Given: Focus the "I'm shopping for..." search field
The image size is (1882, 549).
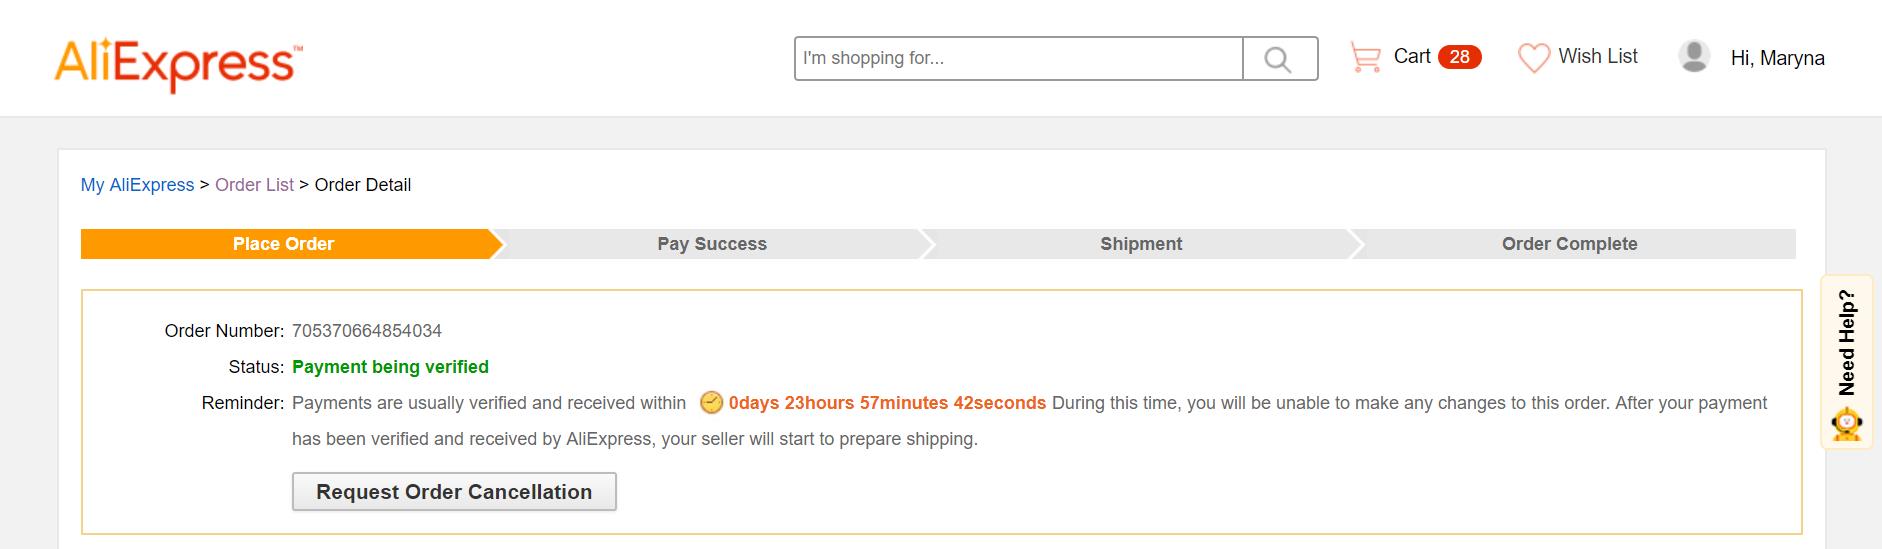Looking at the screenshot, I should pos(1018,58).
